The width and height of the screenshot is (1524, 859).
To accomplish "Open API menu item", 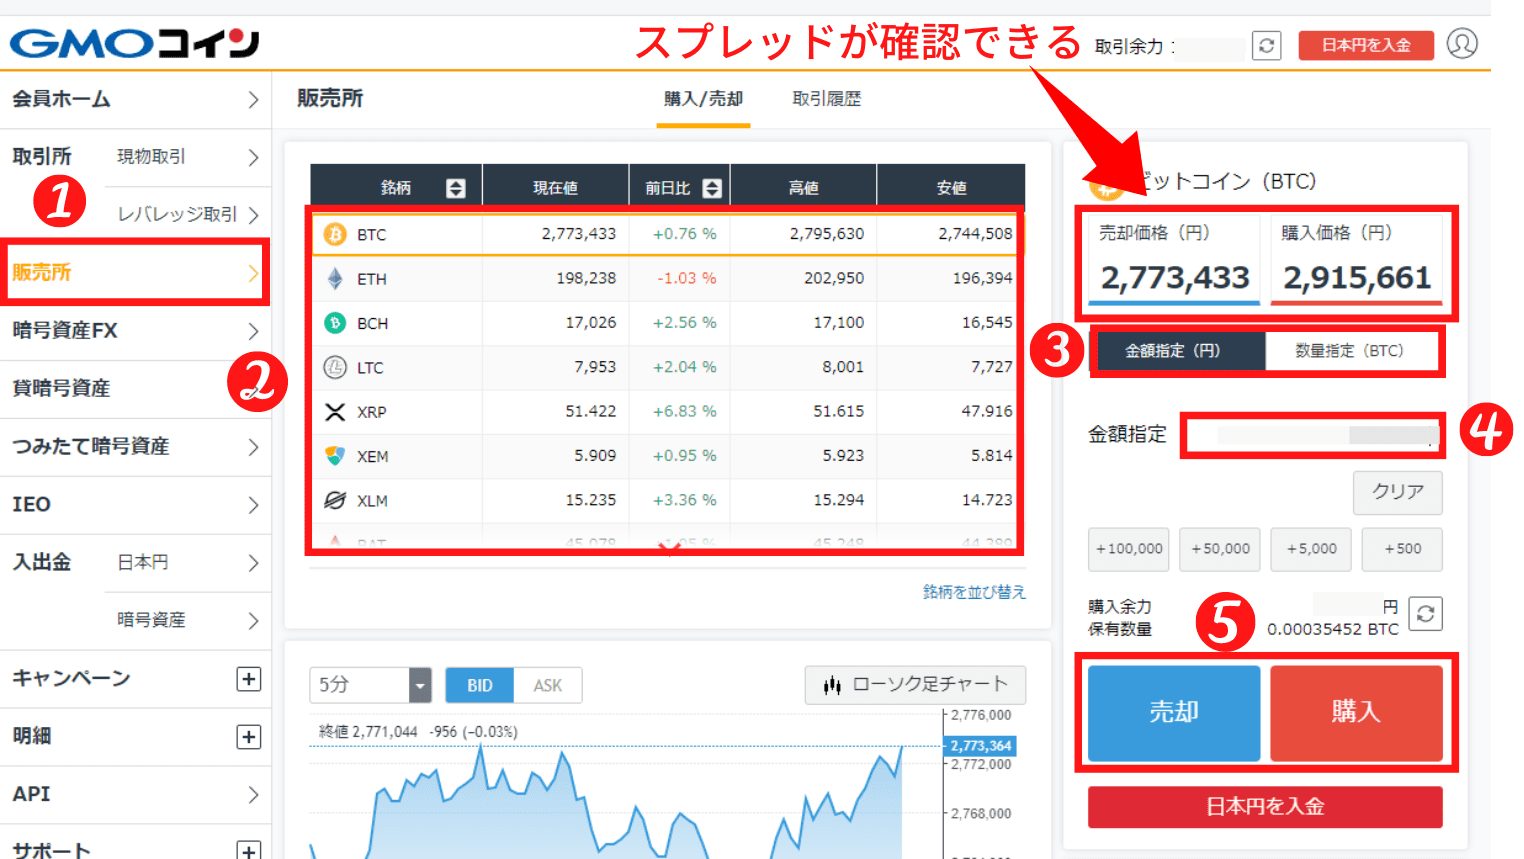I will (x=135, y=794).
